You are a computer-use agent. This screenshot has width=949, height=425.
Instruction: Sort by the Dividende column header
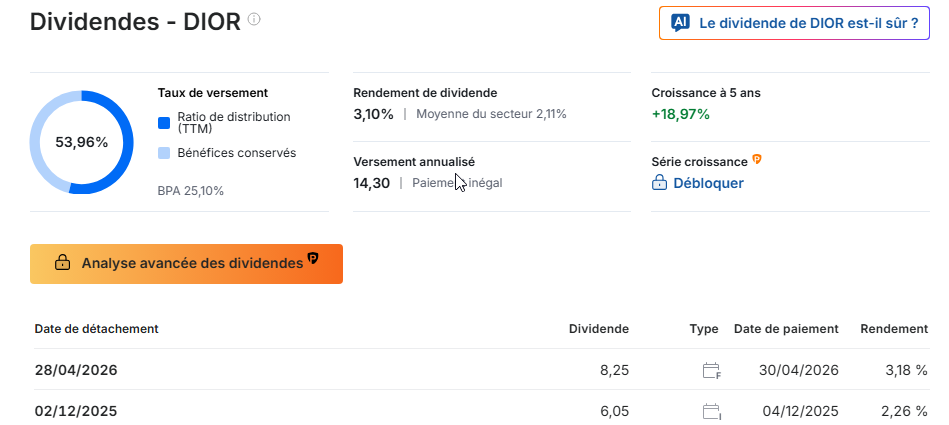click(599, 329)
